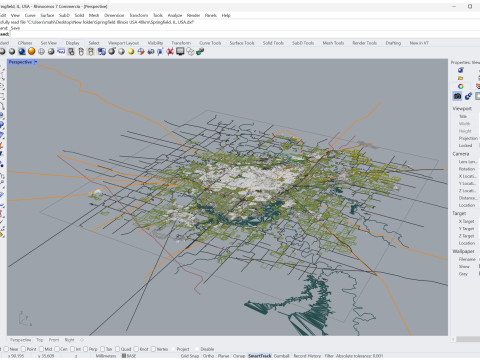Toggle Tan object snap checkbox
480x360 pixels.
102,349
